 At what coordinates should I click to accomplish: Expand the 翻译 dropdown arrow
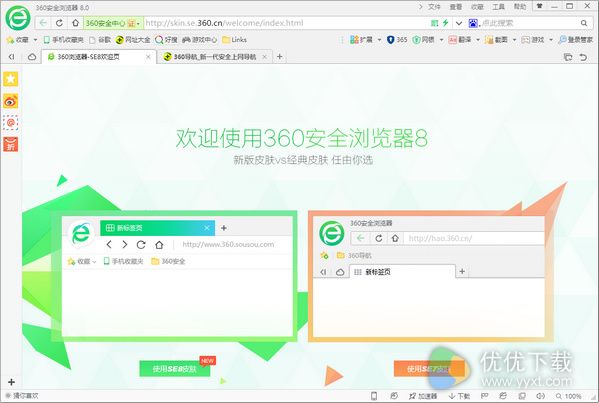point(478,40)
